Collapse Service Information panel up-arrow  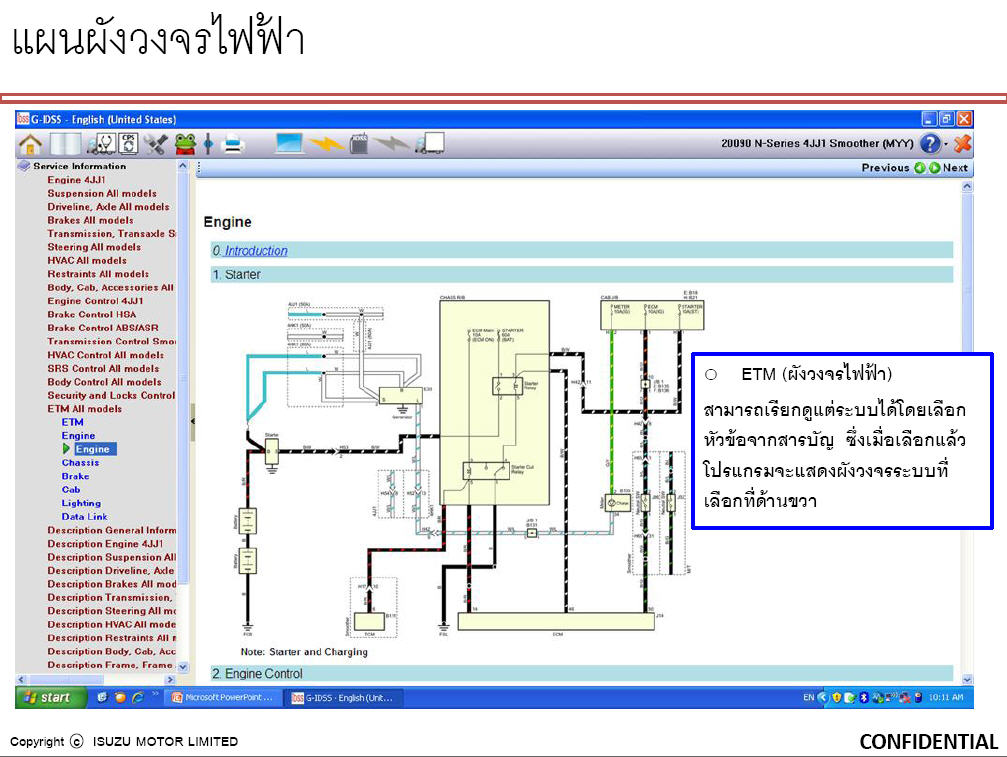click(182, 166)
